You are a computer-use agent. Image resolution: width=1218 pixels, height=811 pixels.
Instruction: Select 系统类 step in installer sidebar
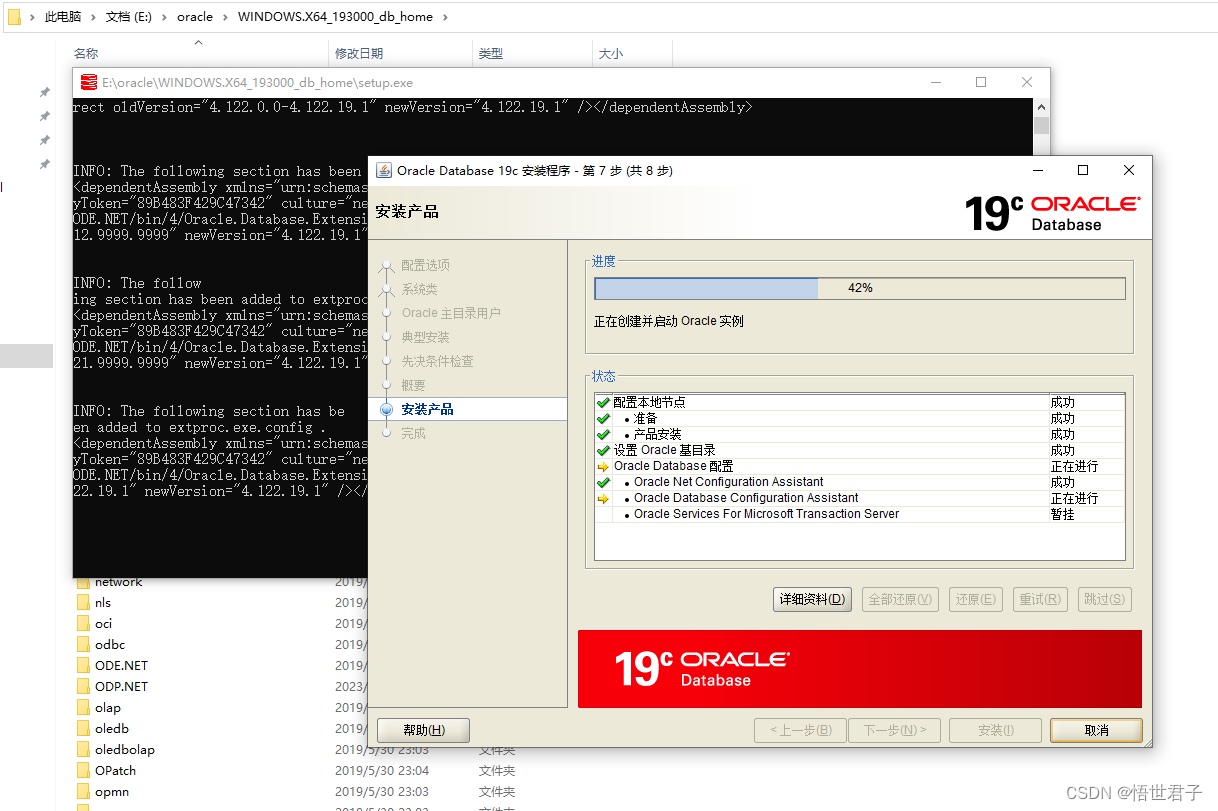tap(419, 289)
